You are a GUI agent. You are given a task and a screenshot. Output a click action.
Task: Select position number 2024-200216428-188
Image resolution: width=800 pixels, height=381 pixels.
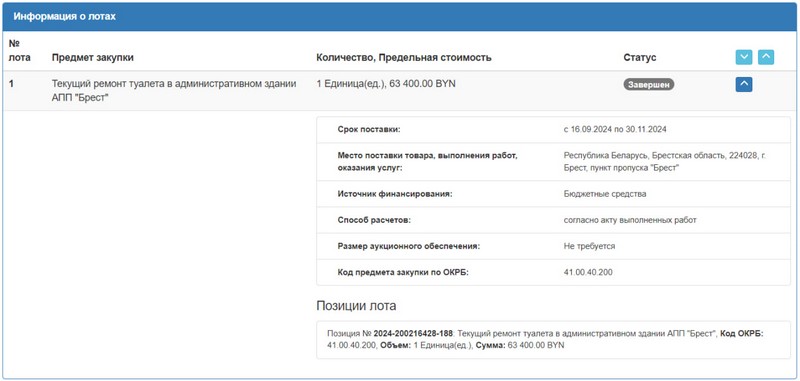point(413,334)
